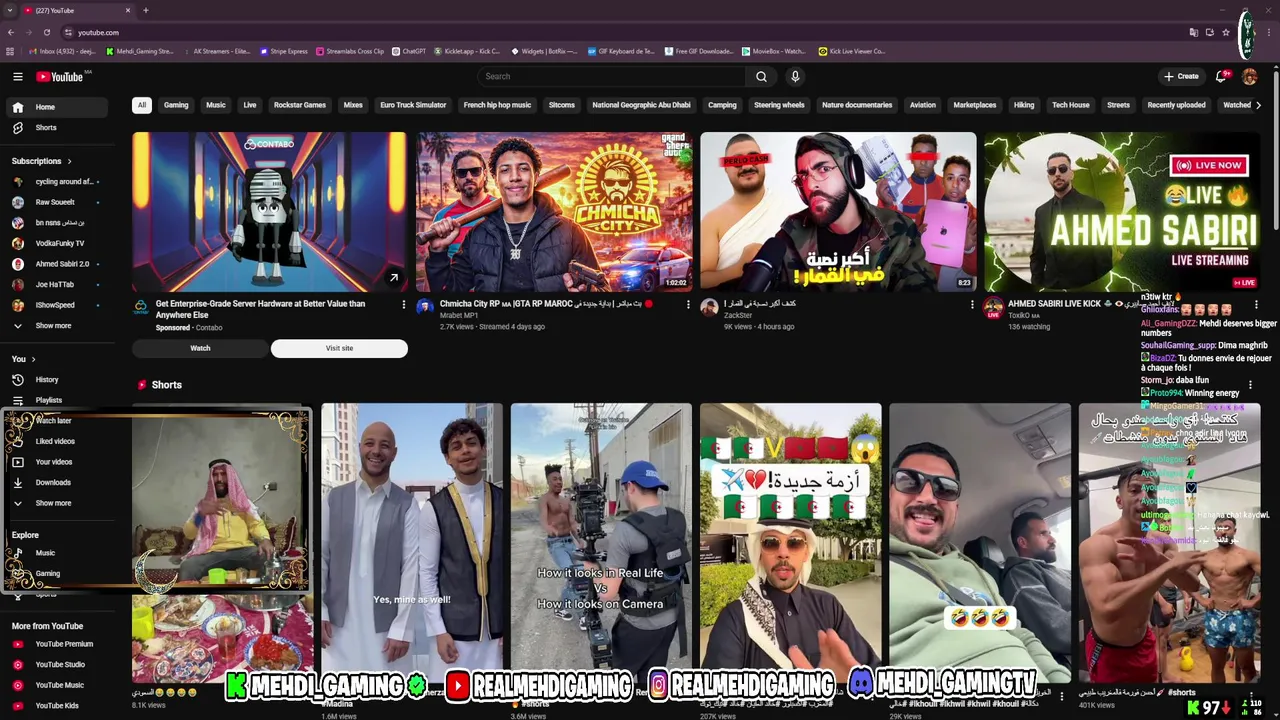Screen dimensions: 1280x720
Task: Open the 'Yes, mine as well!' short
Action: click(411, 542)
